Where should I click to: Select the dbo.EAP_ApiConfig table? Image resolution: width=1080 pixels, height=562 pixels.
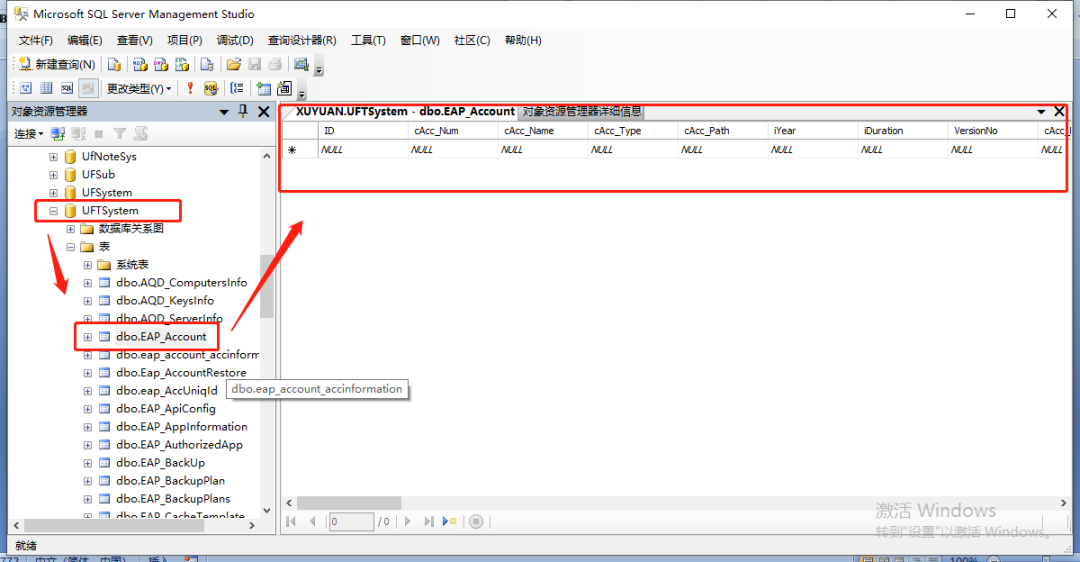point(165,408)
